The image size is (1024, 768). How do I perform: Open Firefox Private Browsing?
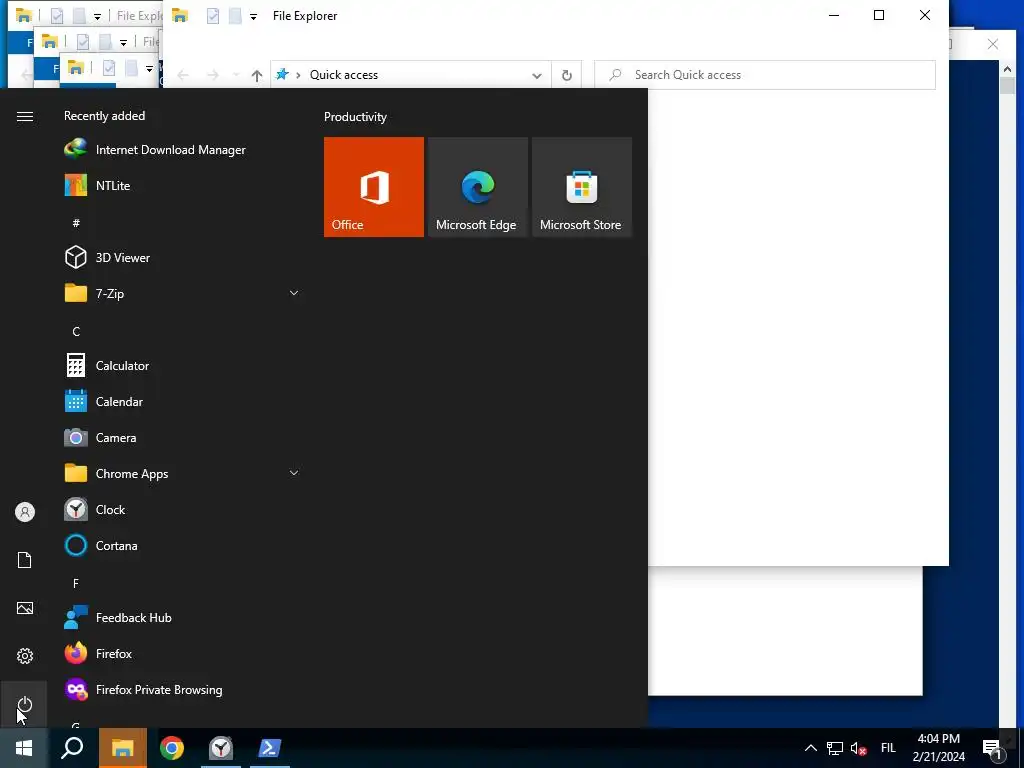click(x=144, y=690)
